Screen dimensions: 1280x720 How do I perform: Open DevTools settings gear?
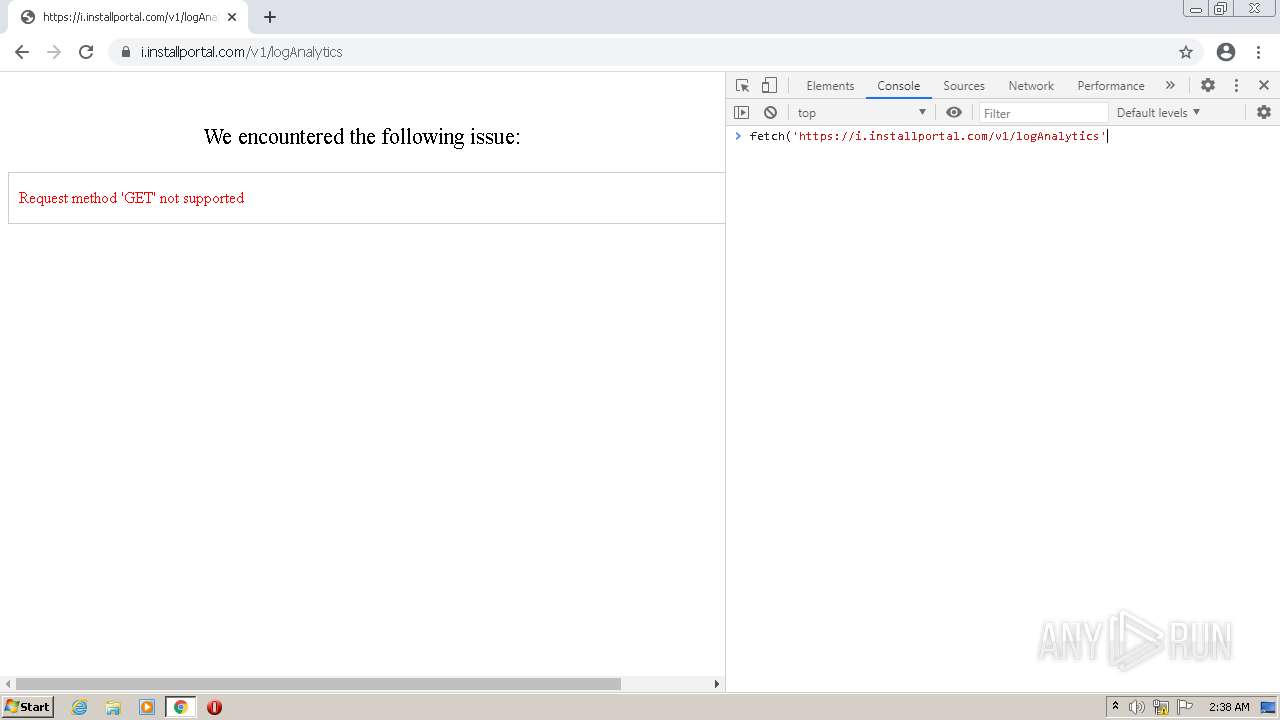(x=1208, y=86)
